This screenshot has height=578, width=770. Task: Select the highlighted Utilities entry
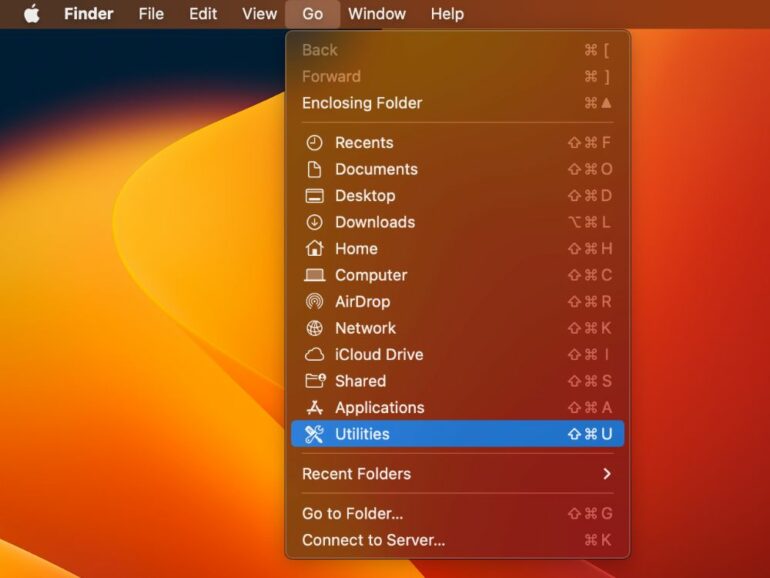click(457, 434)
